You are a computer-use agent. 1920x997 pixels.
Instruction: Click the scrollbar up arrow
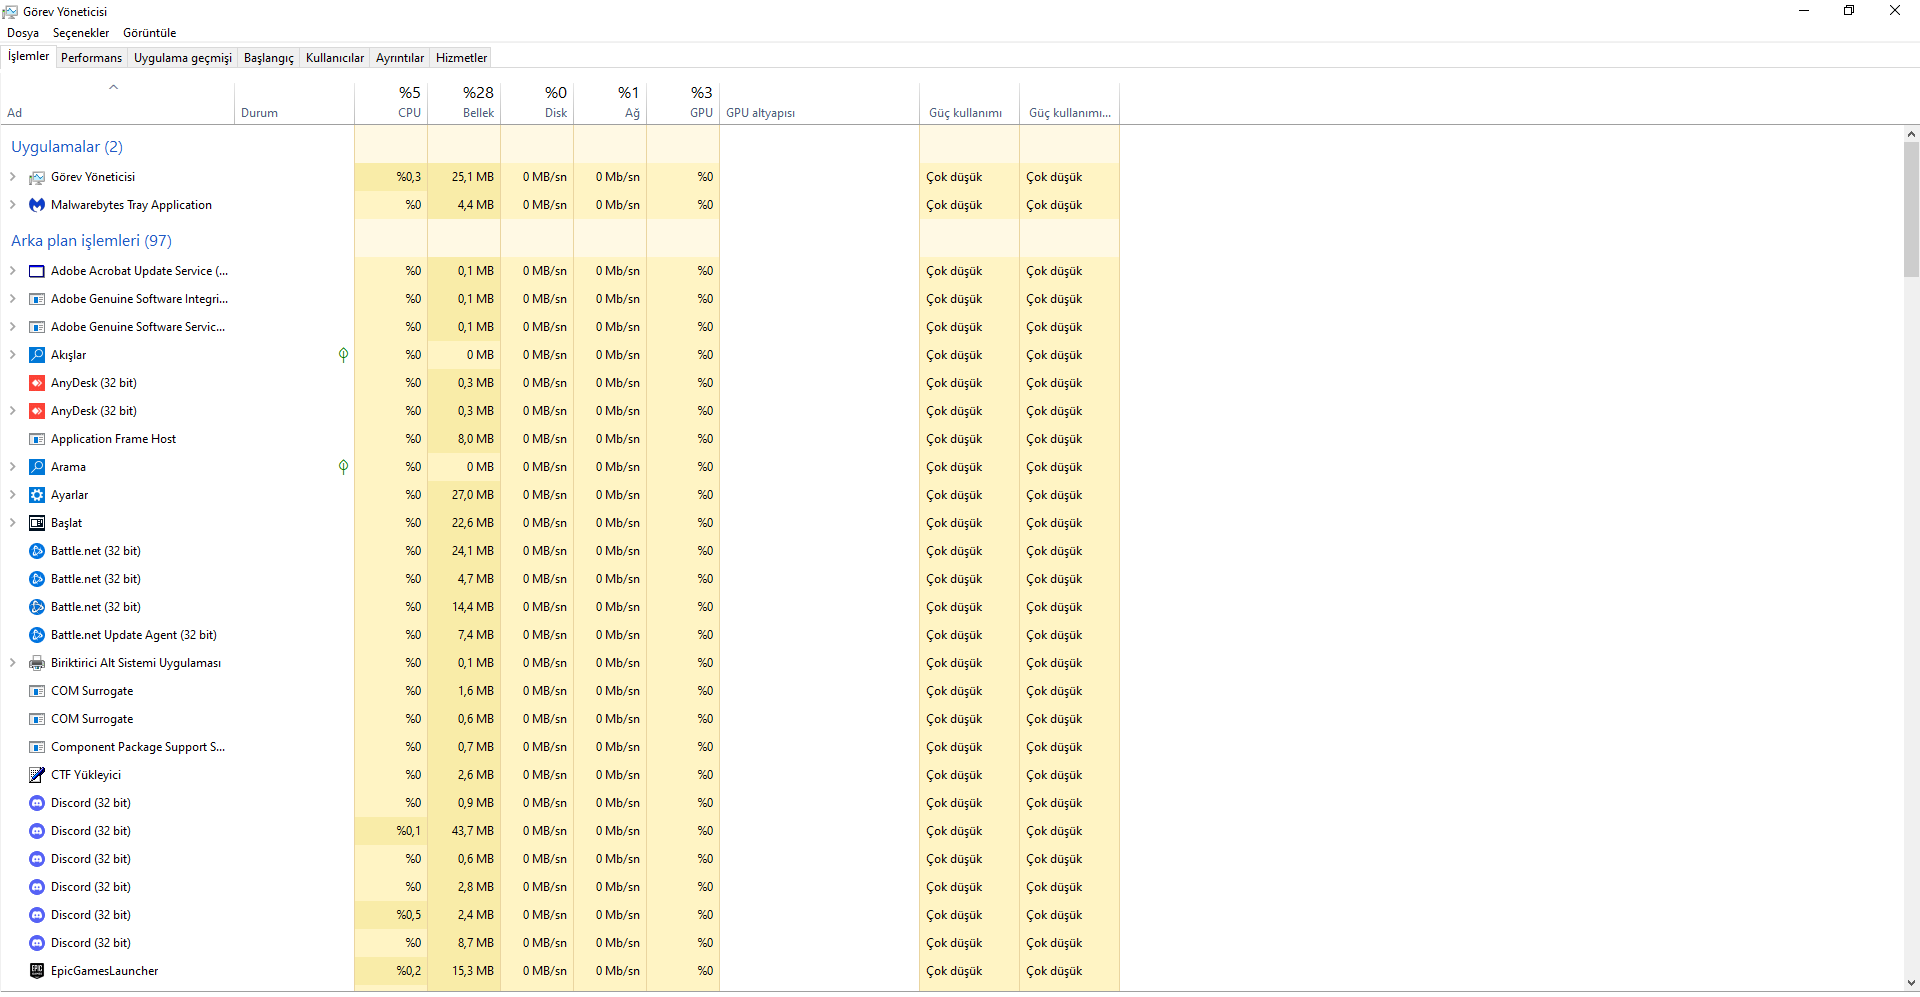coord(1911,134)
